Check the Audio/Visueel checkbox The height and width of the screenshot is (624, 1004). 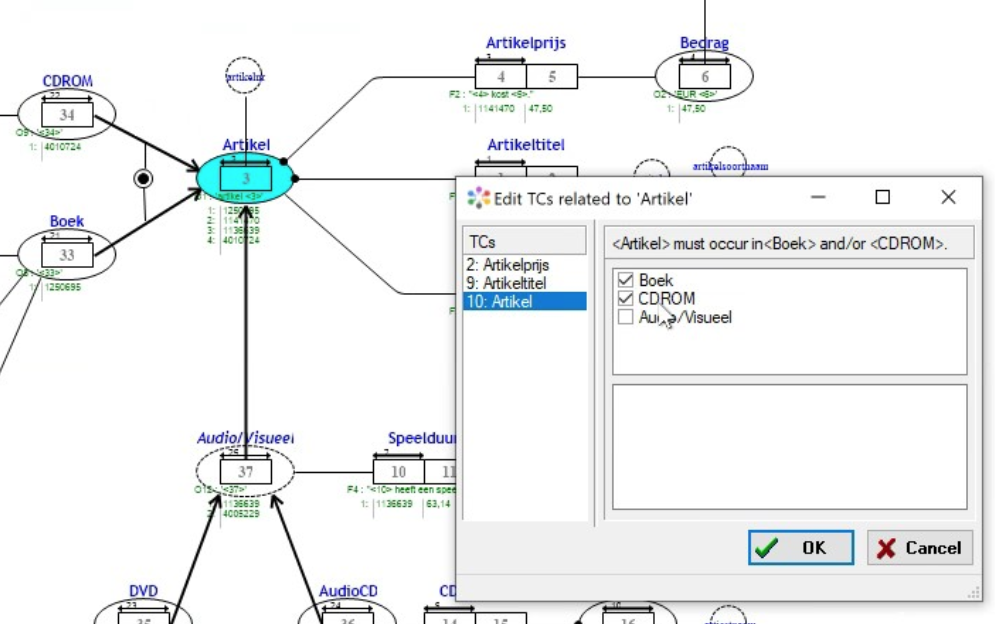(x=626, y=317)
